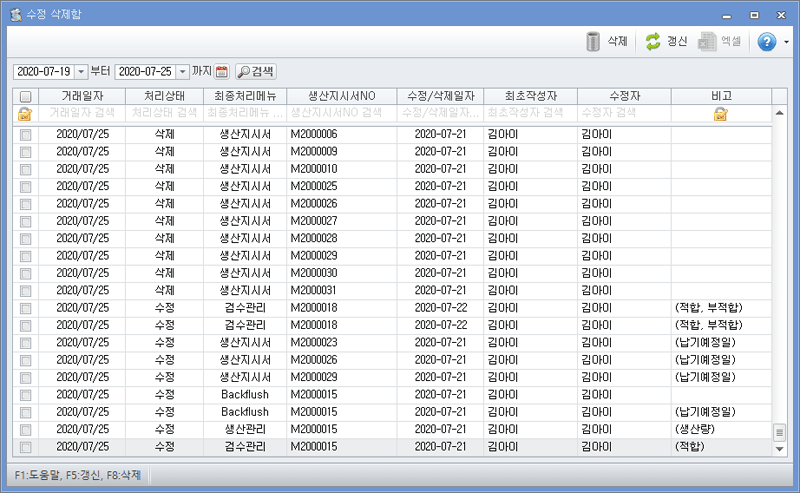
Task: Open the calendar icon next to 까지
Action: tap(222, 72)
